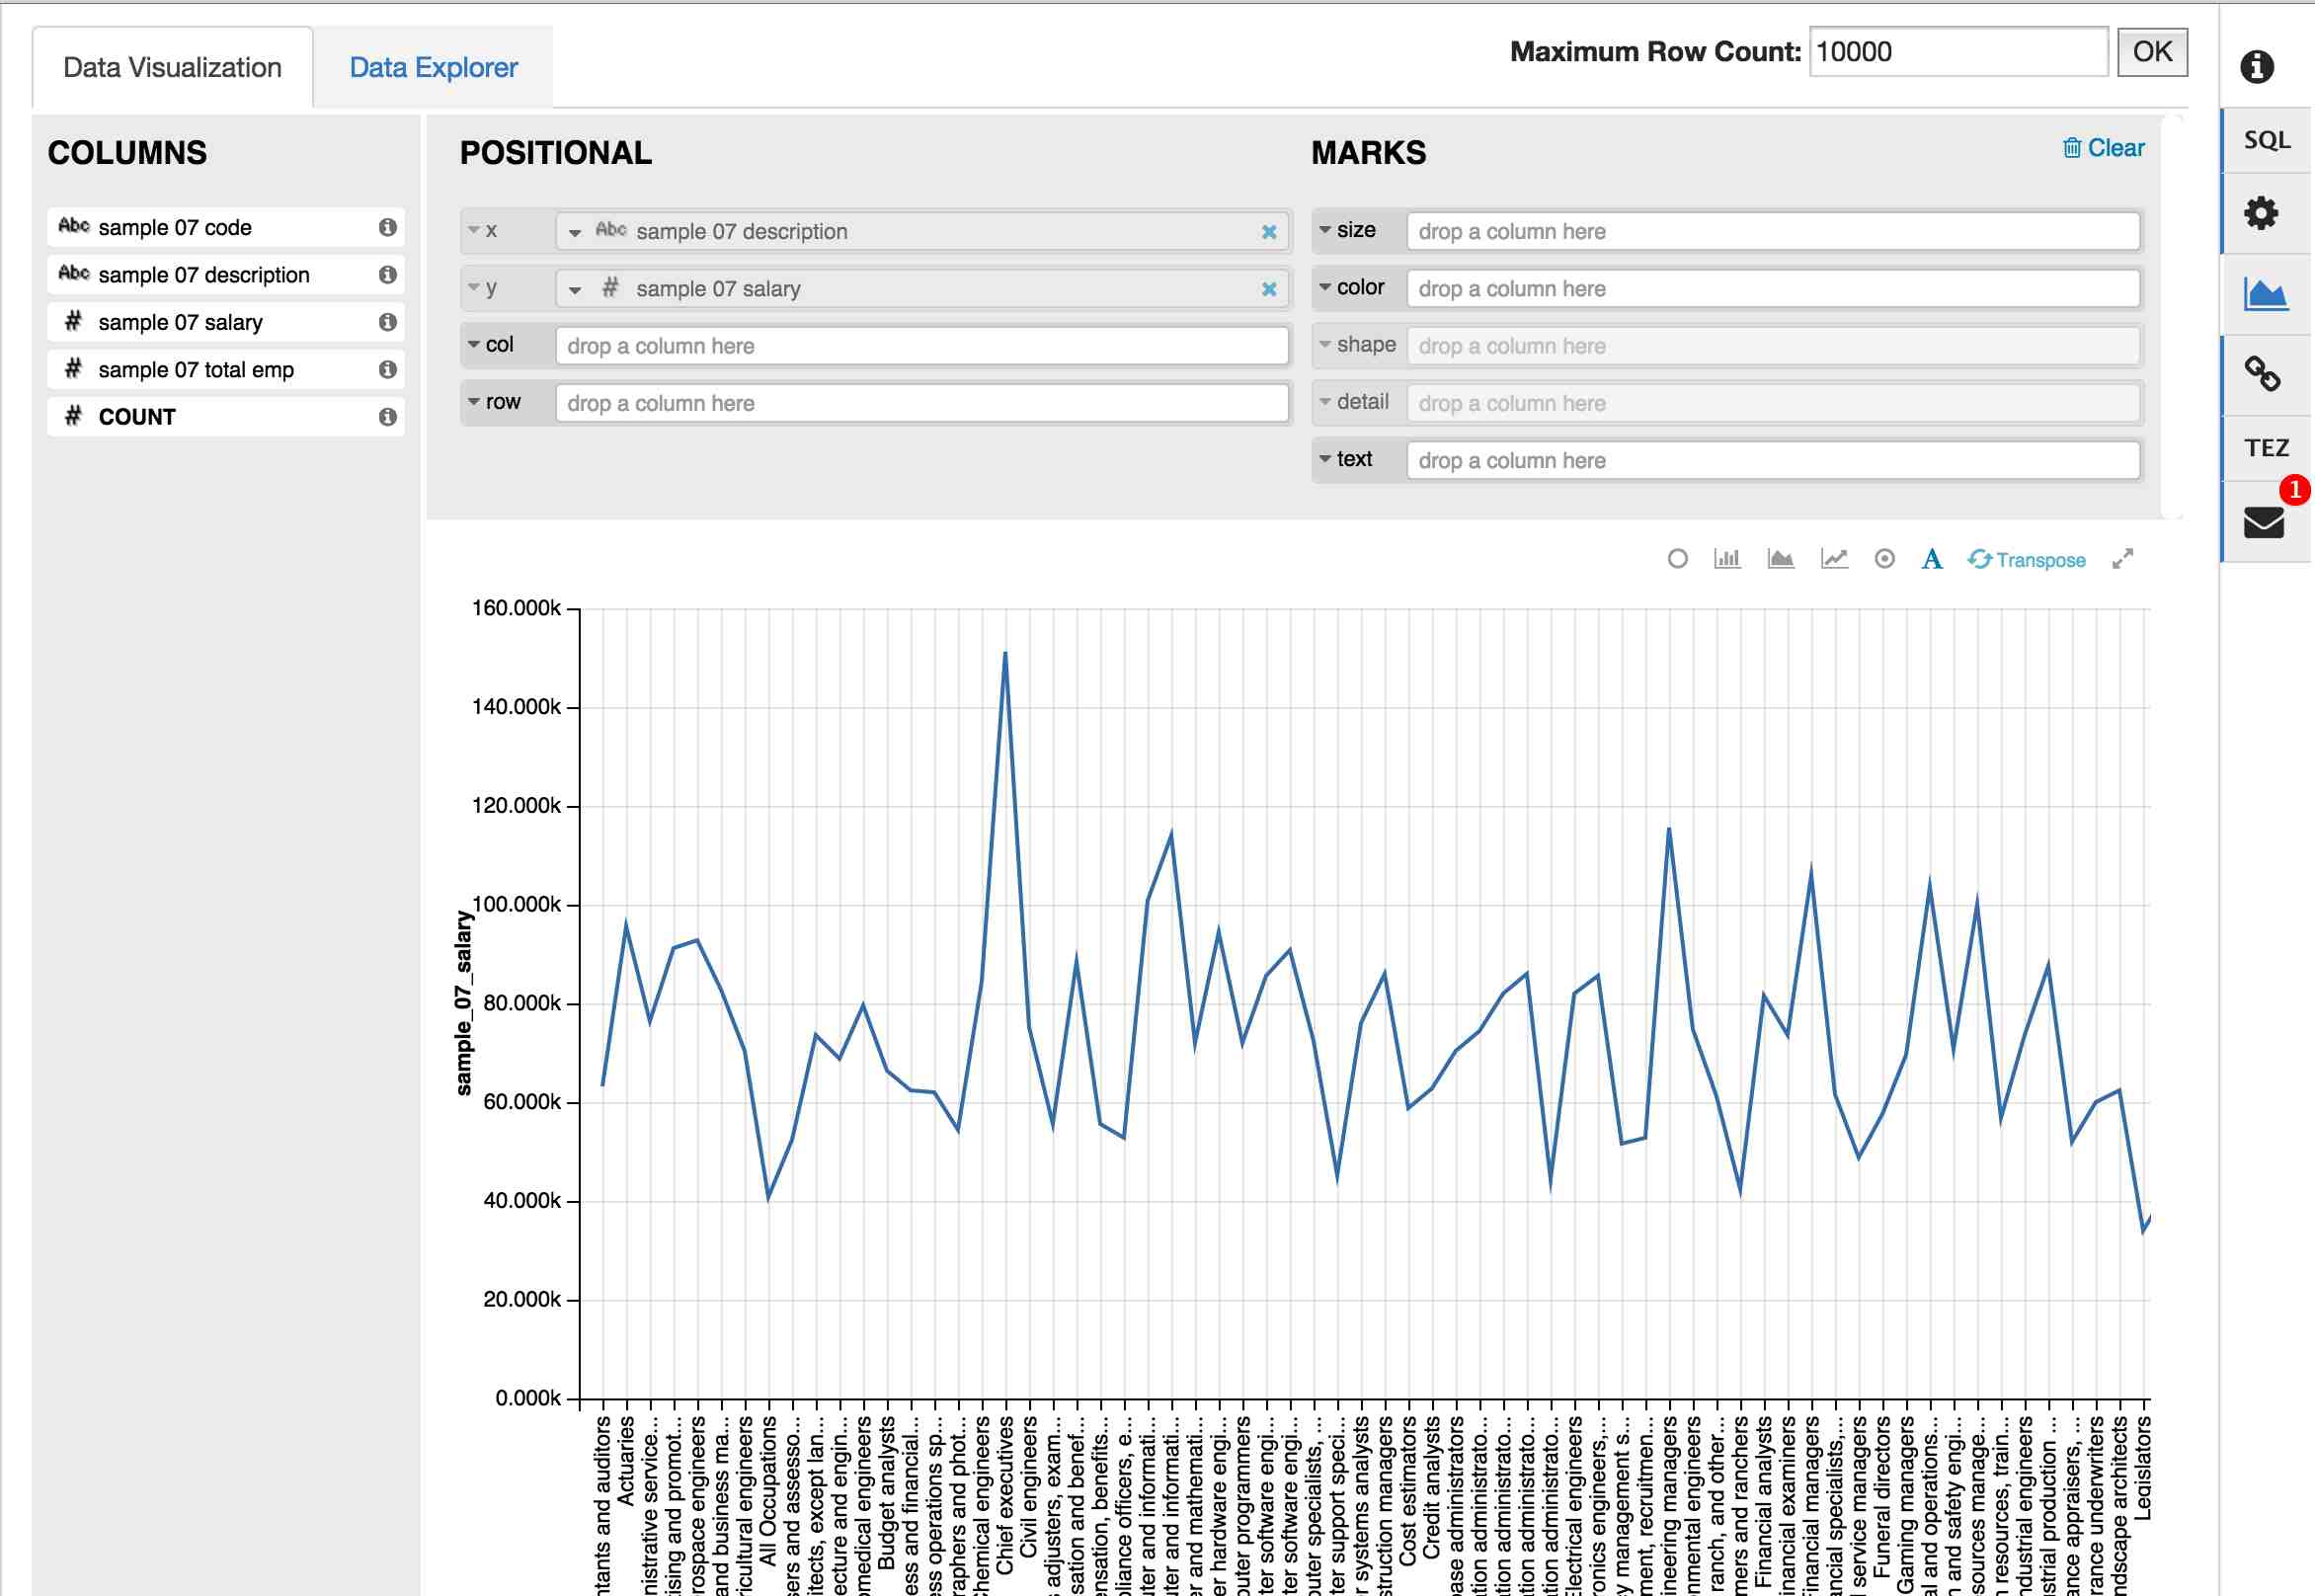The width and height of the screenshot is (2315, 1596).
Task: Open notifications envelope with red badge
Action: [2264, 522]
